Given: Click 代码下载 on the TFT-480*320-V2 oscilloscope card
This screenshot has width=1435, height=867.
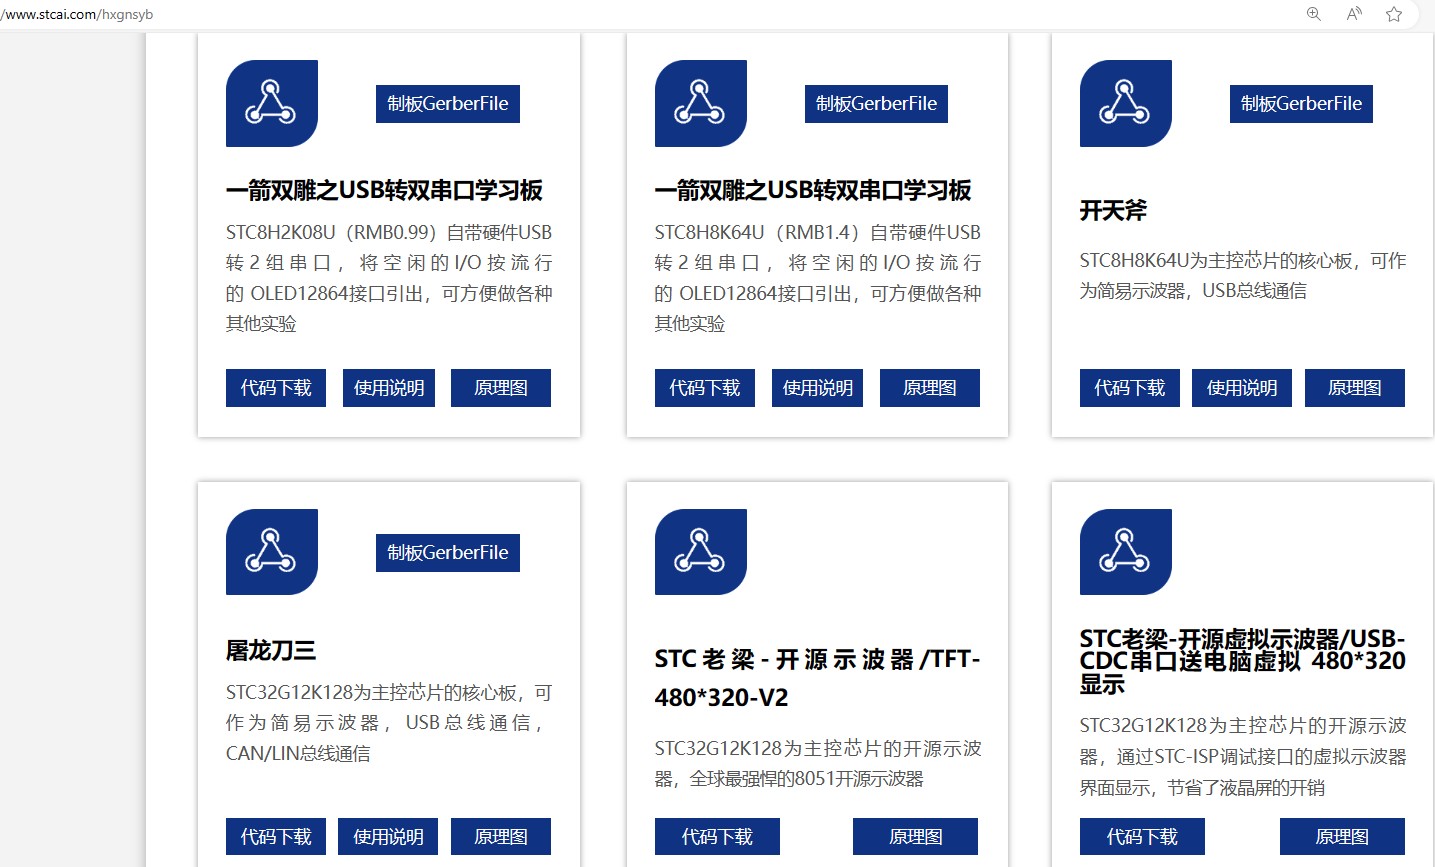Looking at the screenshot, I should (x=717, y=837).
